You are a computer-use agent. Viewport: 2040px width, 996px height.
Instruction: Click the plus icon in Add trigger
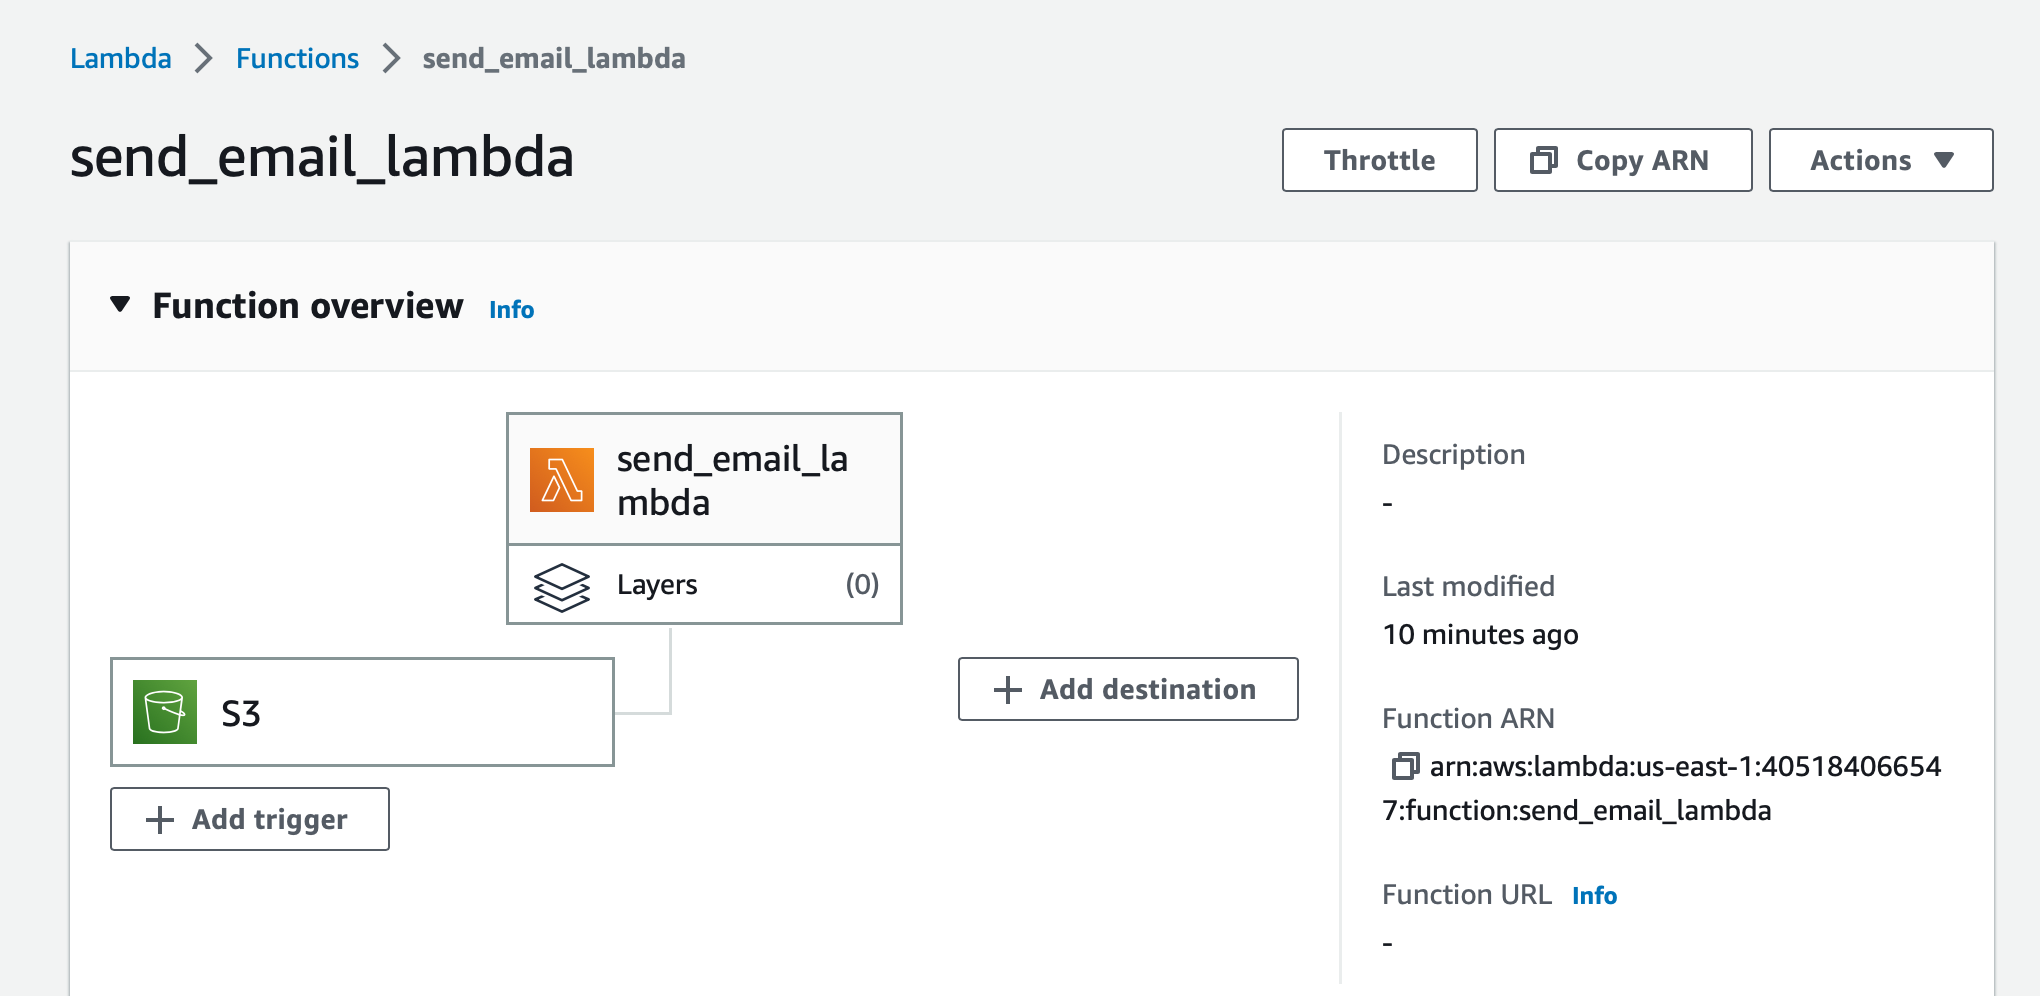[x=160, y=820]
